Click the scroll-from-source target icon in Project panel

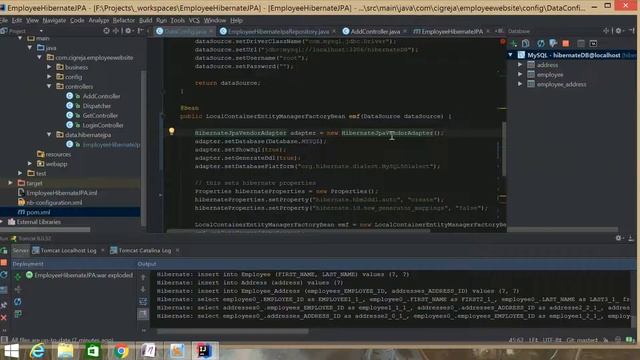[107, 31]
